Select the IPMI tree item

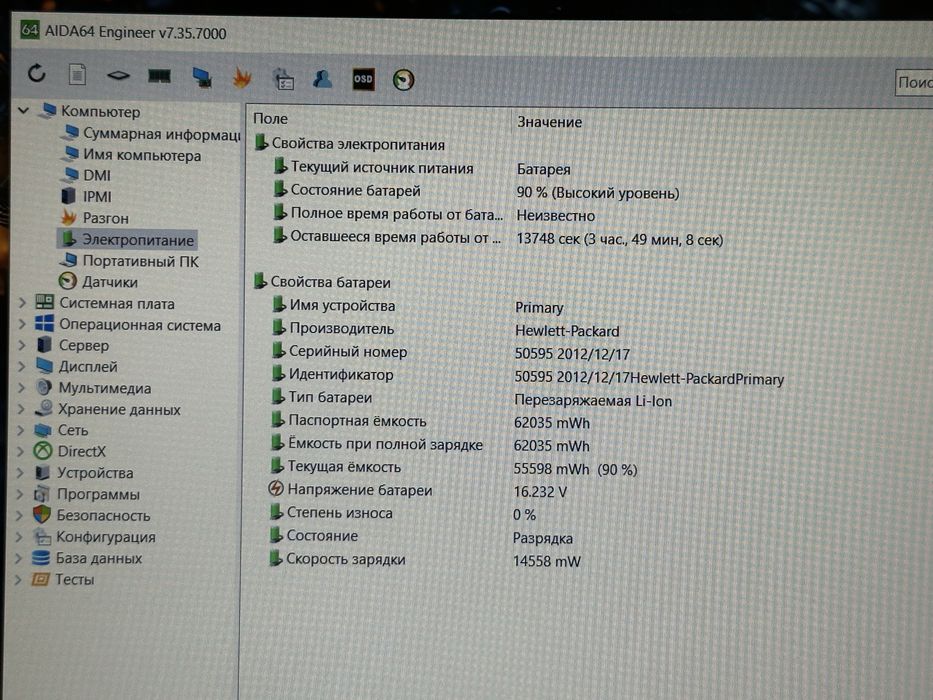[86, 196]
